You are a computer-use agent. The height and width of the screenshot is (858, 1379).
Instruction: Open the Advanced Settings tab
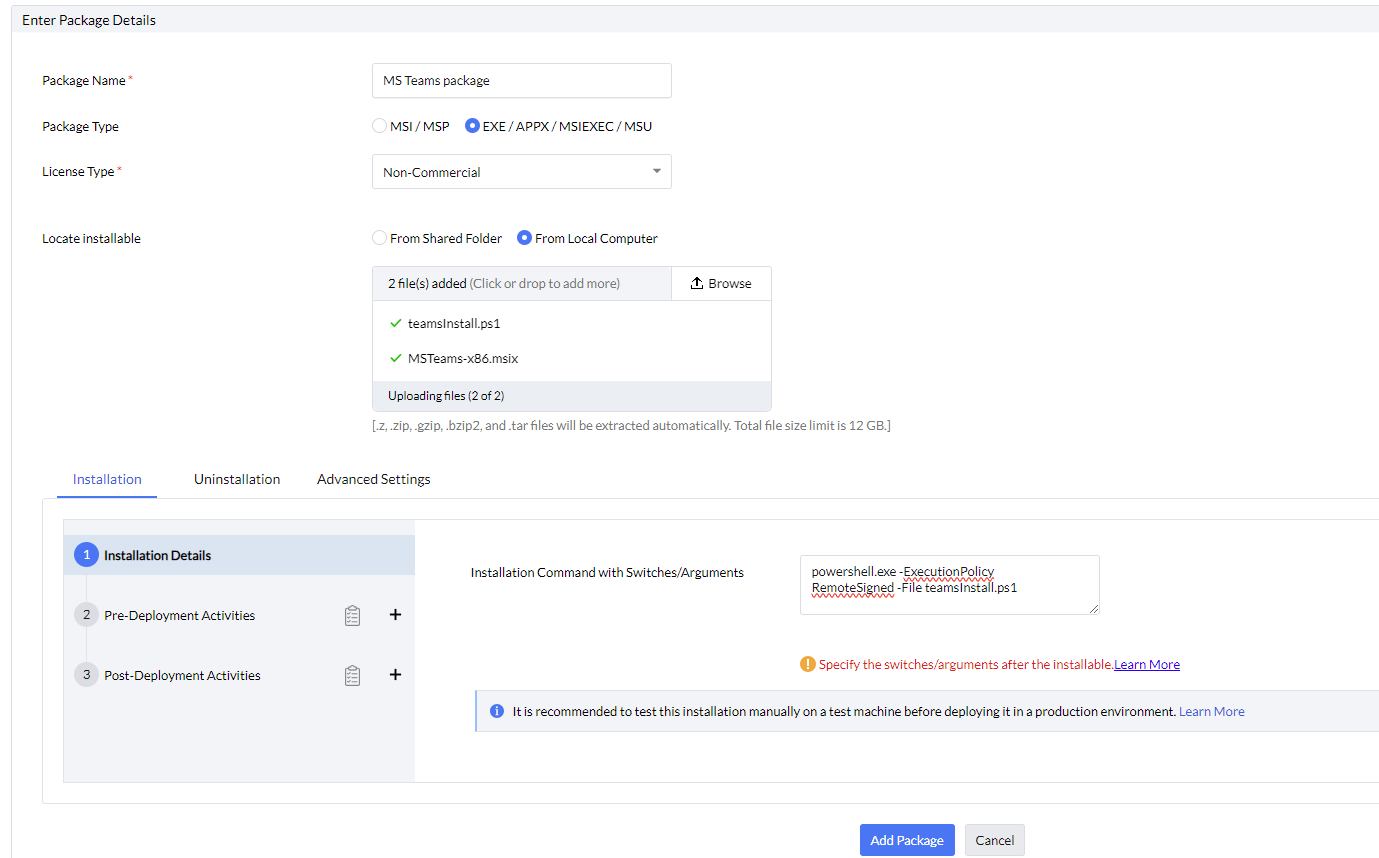point(373,479)
